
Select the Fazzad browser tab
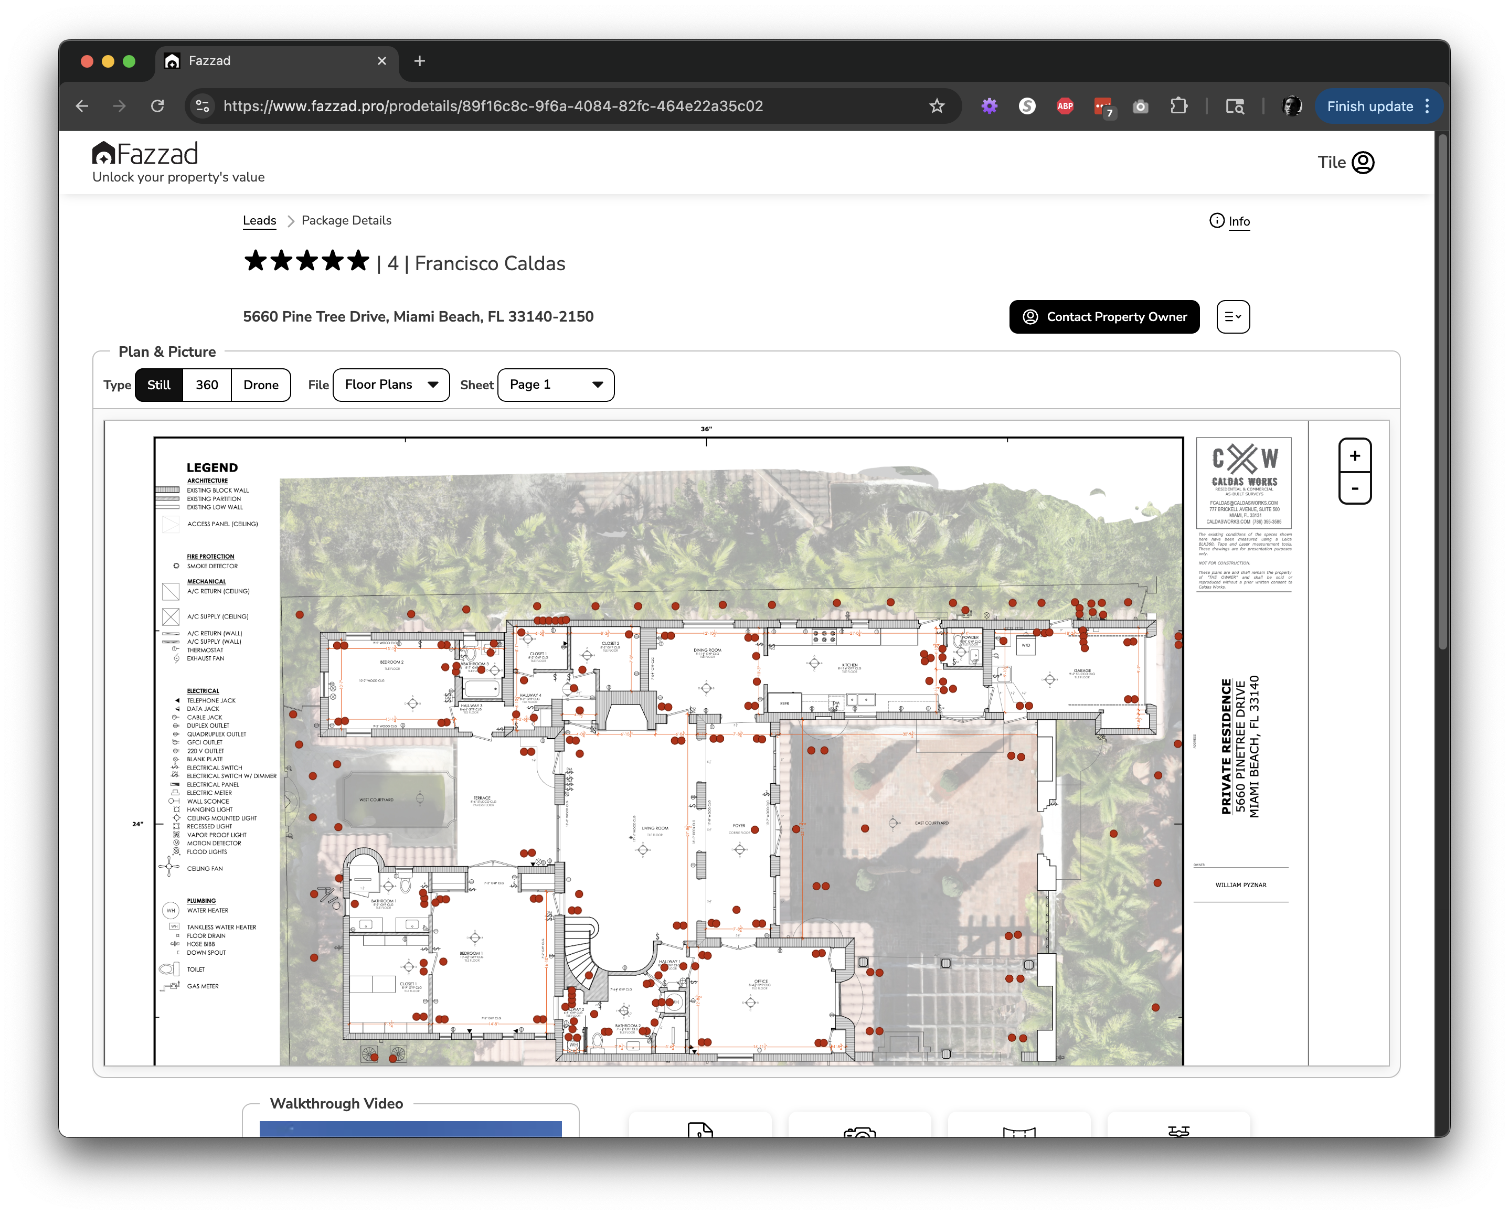point(277,61)
